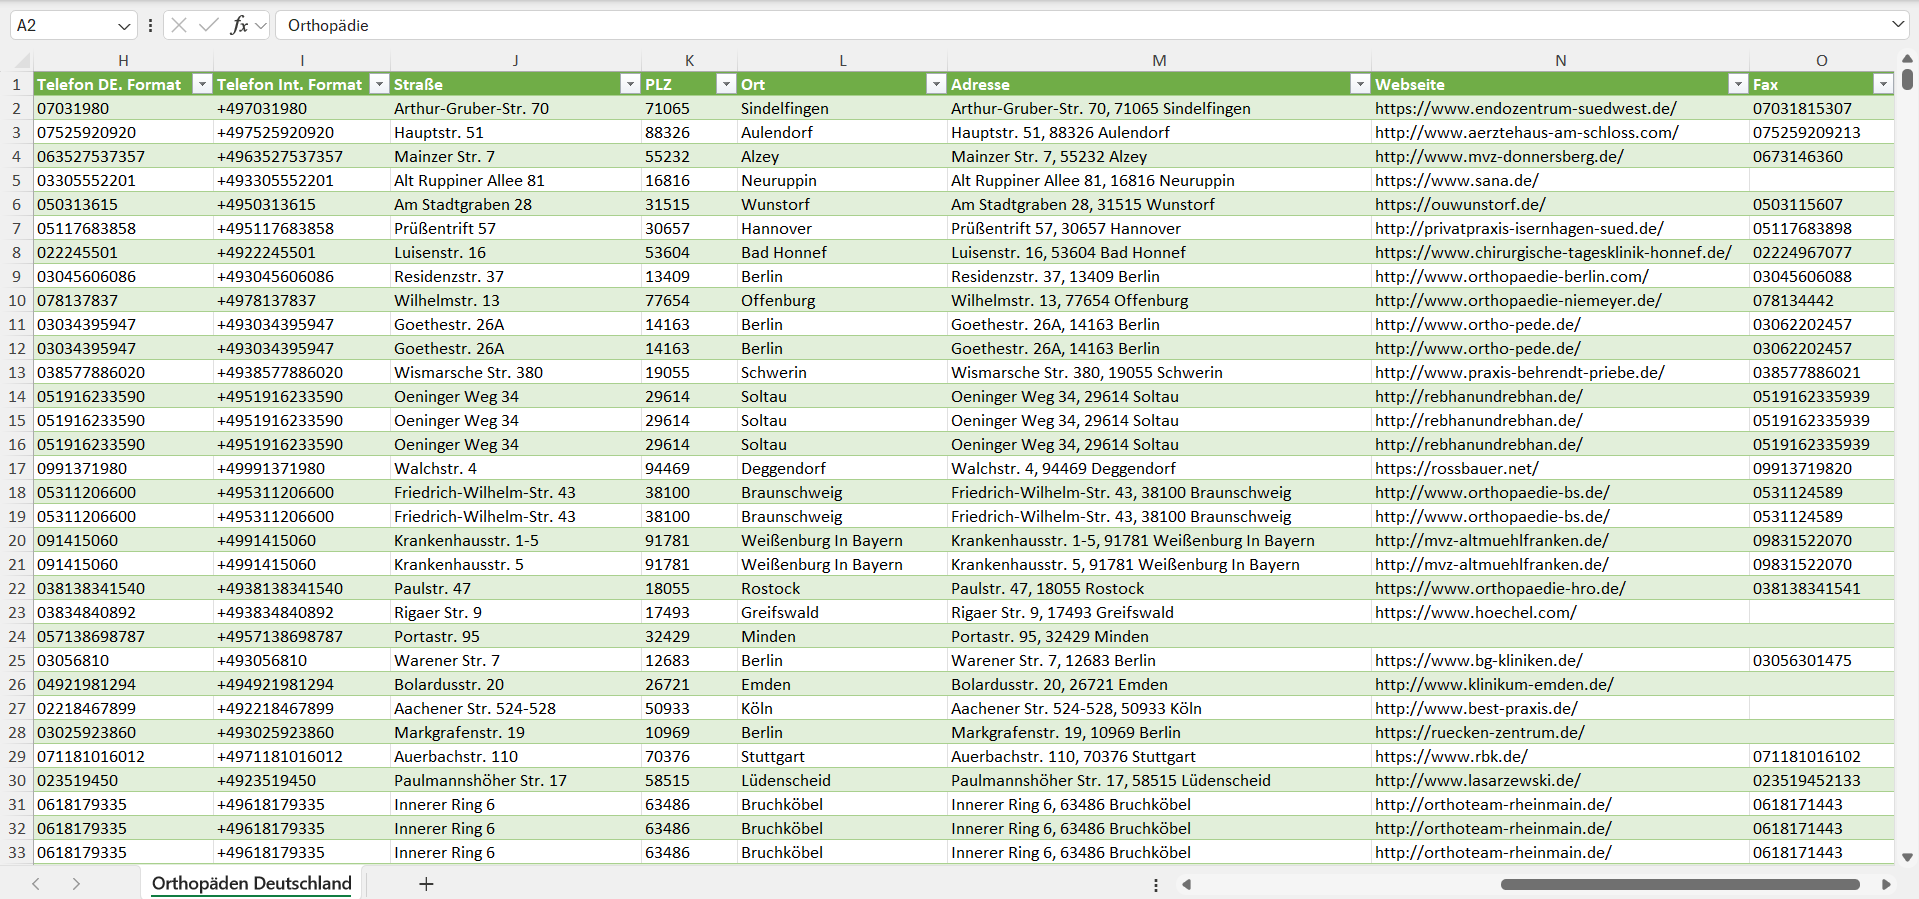
Task: Select the Webseite header cell text
Action: (x=1410, y=85)
